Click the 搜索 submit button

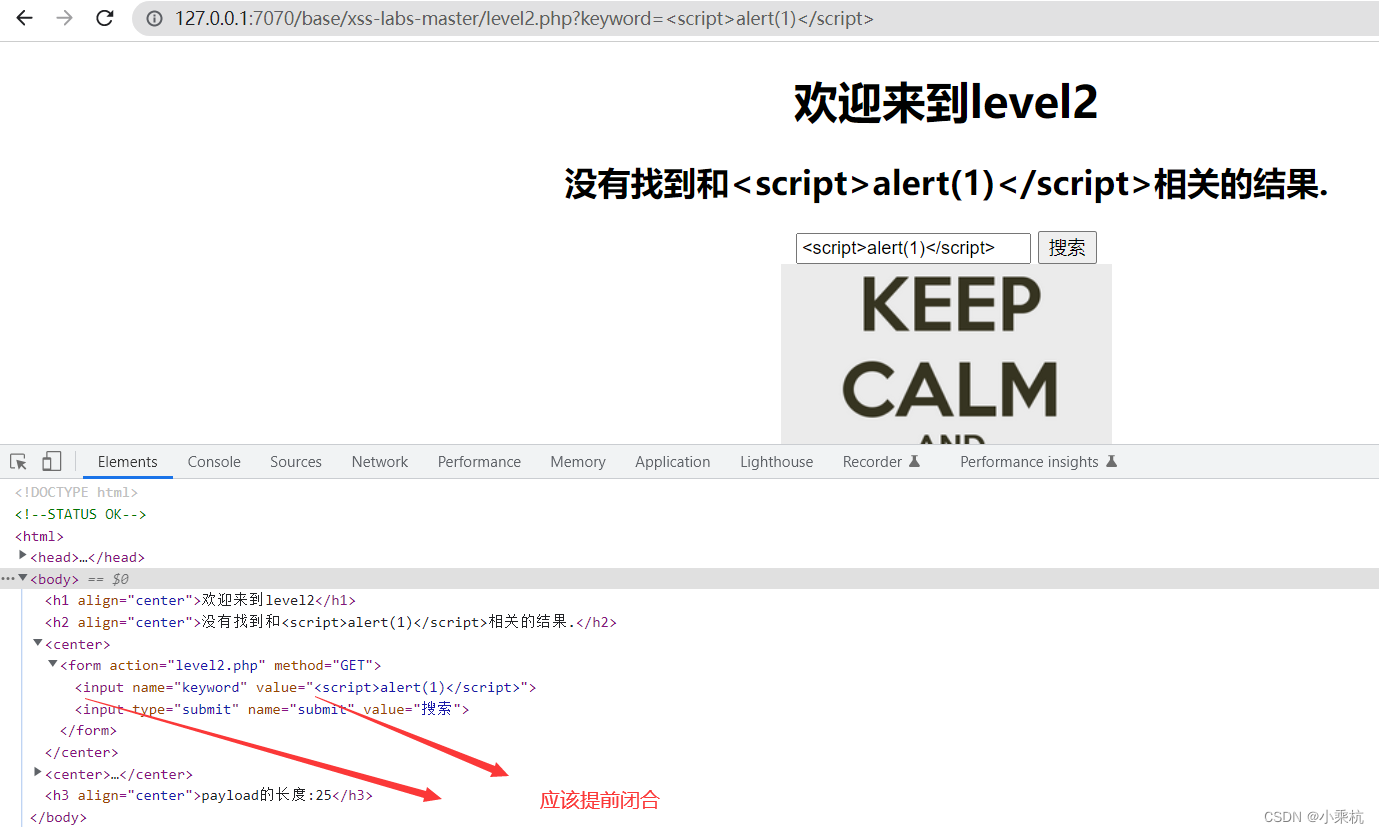click(1067, 248)
